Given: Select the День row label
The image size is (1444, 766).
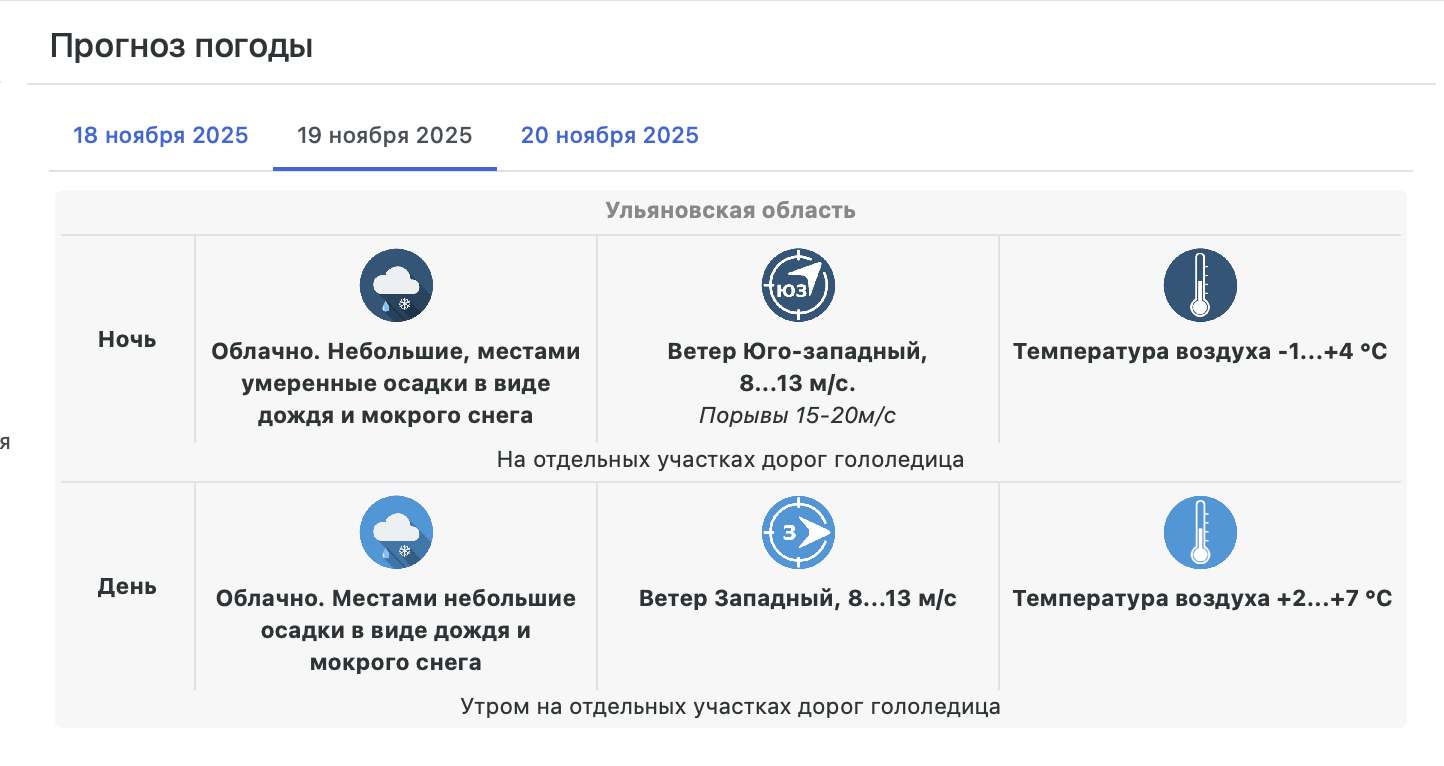Looking at the screenshot, I should pos(127,587).
